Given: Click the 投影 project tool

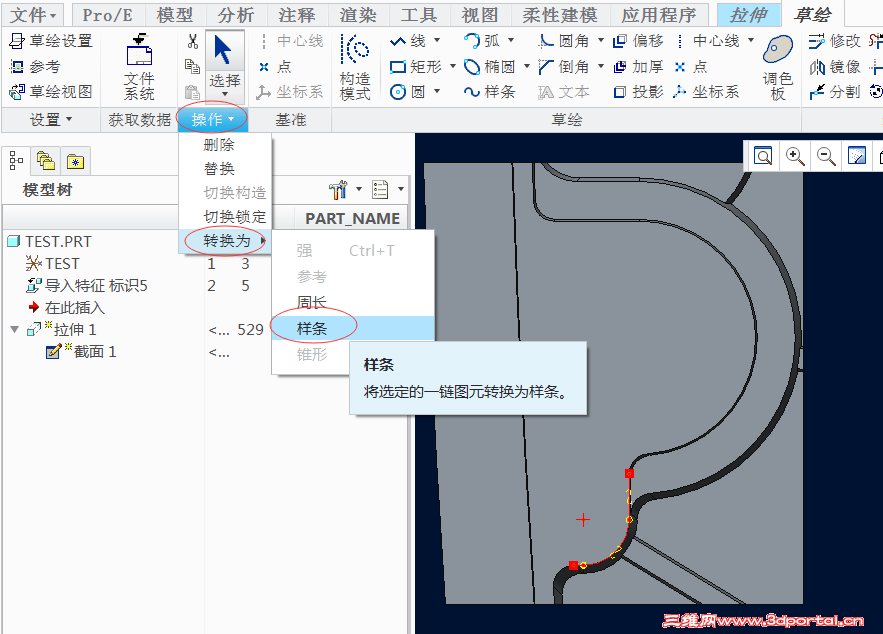Looking at the screenshot, I should [638, 91].
